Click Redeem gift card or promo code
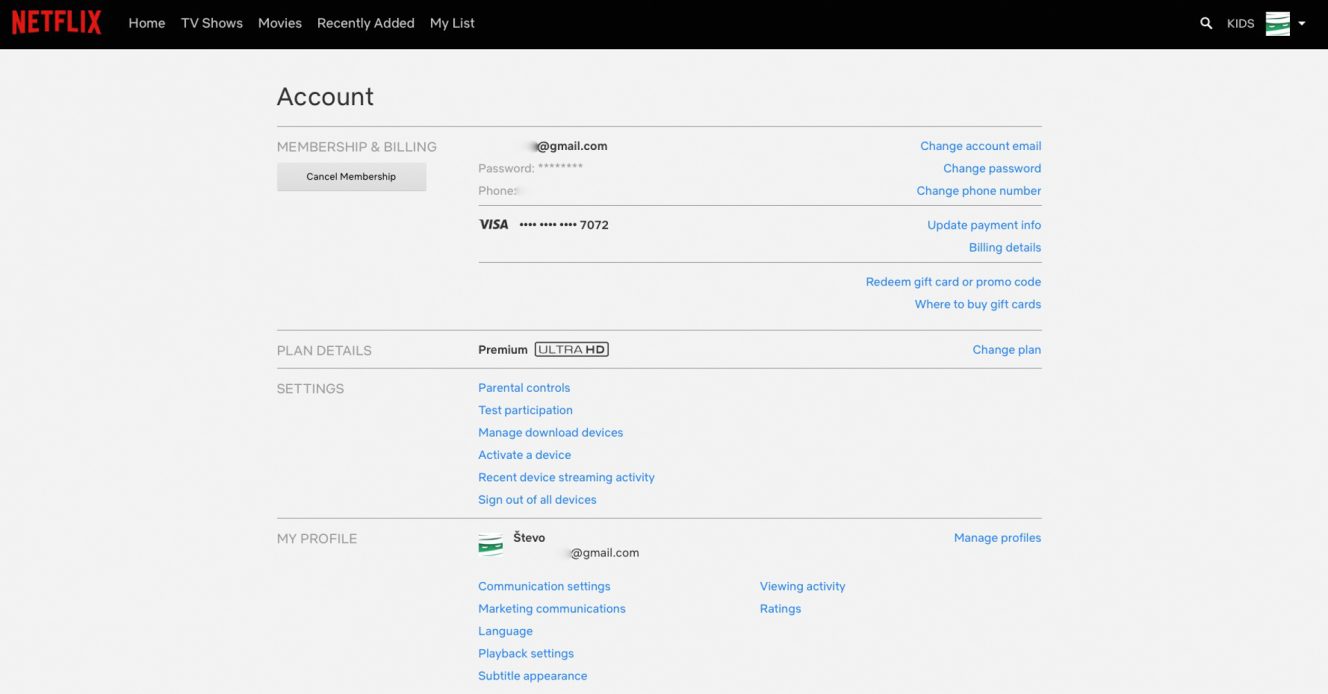Image resolution: width=1328 pixels, height=694 pixels. click(953, 282)
